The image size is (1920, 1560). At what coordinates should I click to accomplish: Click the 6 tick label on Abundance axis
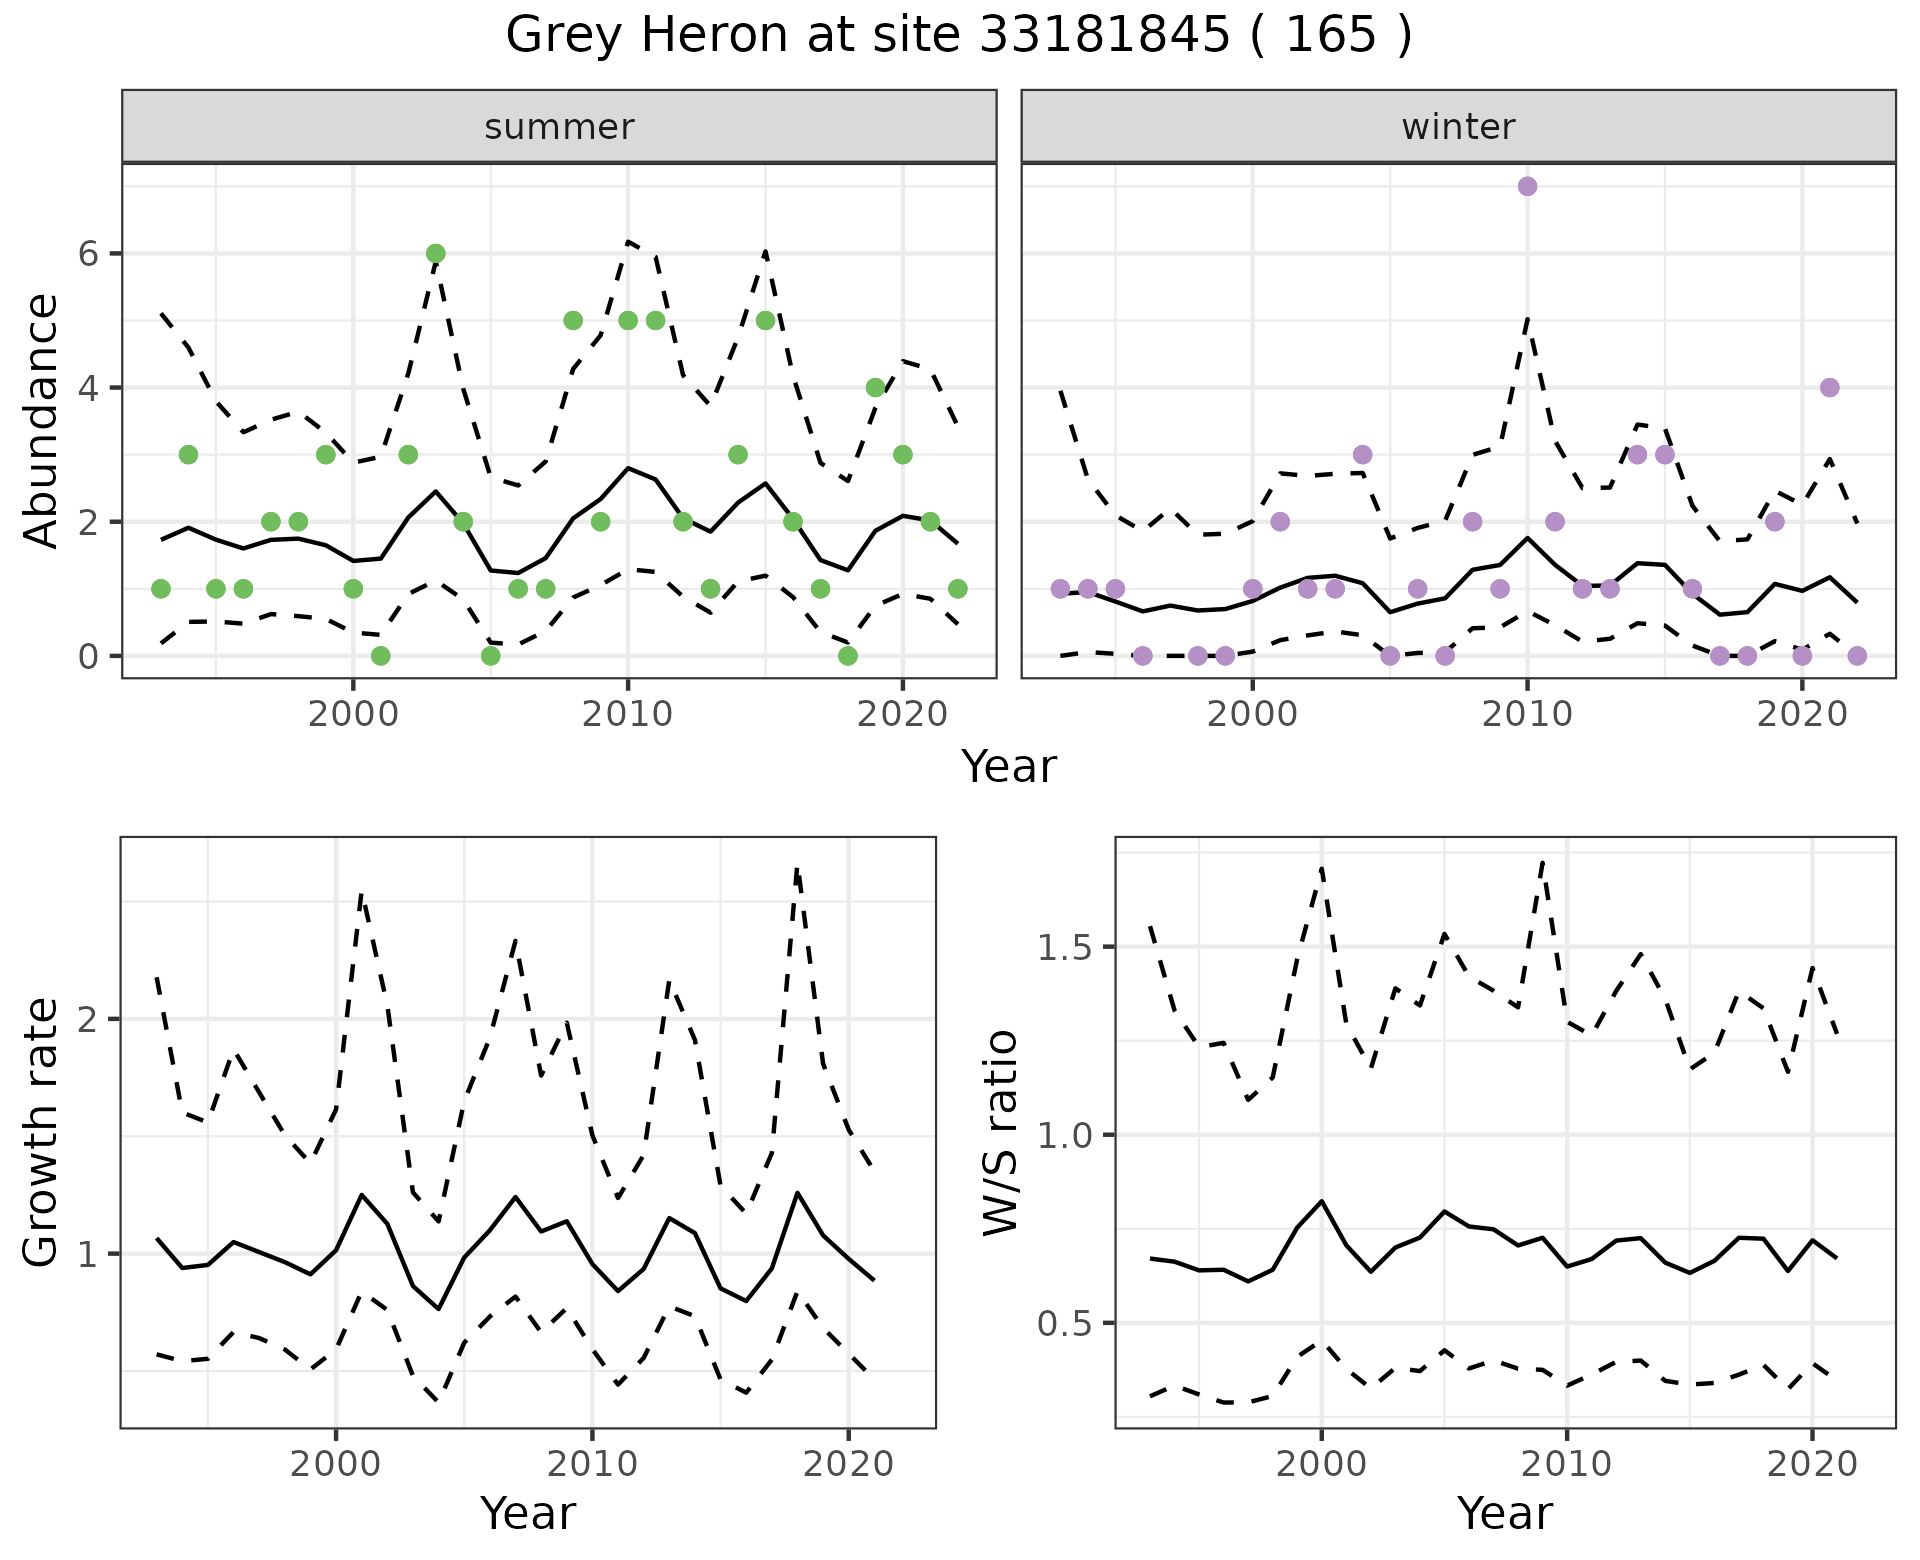(x=88, y=254)
